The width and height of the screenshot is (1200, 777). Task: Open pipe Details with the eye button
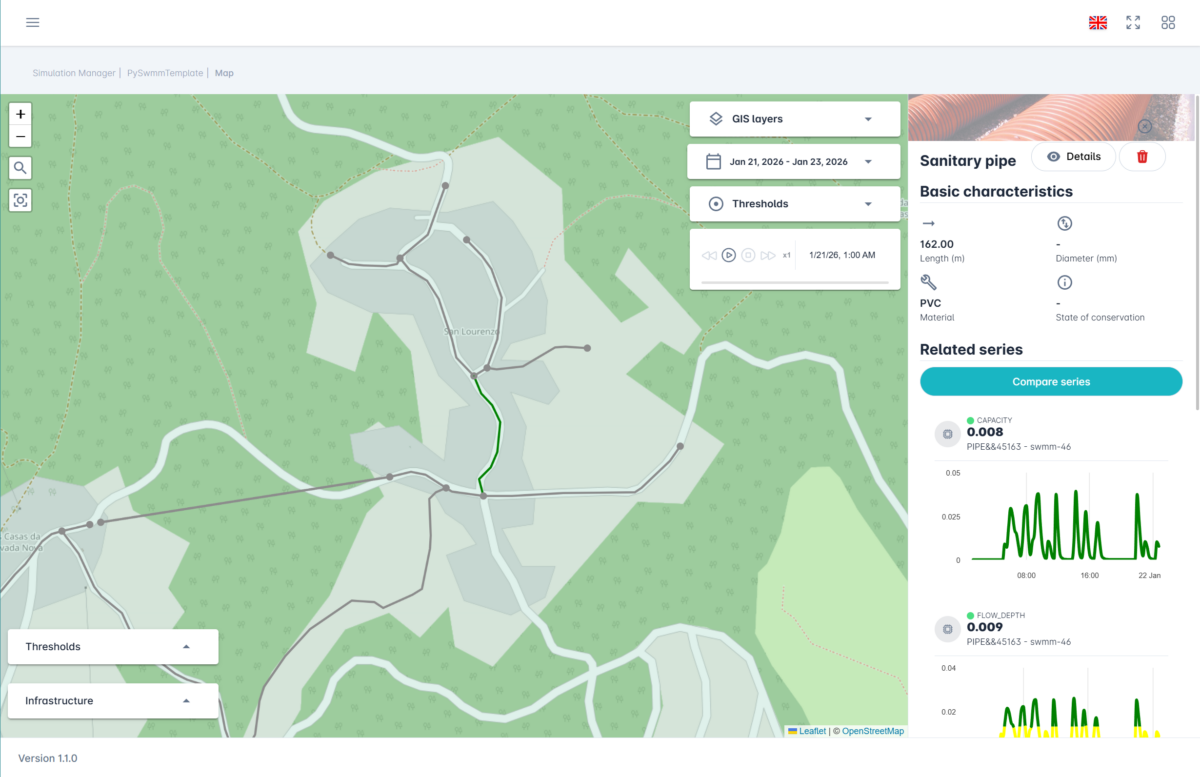click(x=1073, y=157)
